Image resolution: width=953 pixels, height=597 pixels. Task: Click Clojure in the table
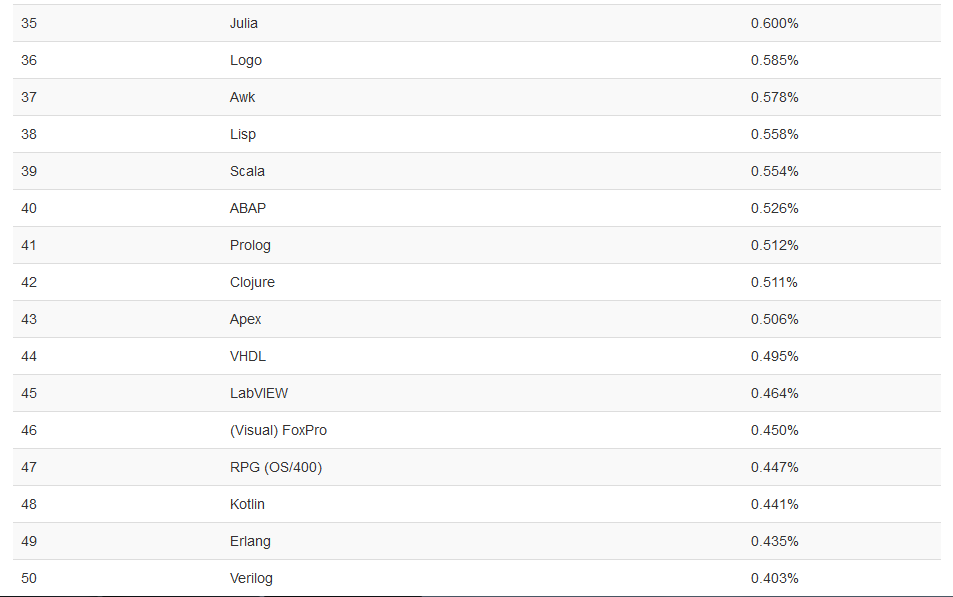[x=252, y=282]
